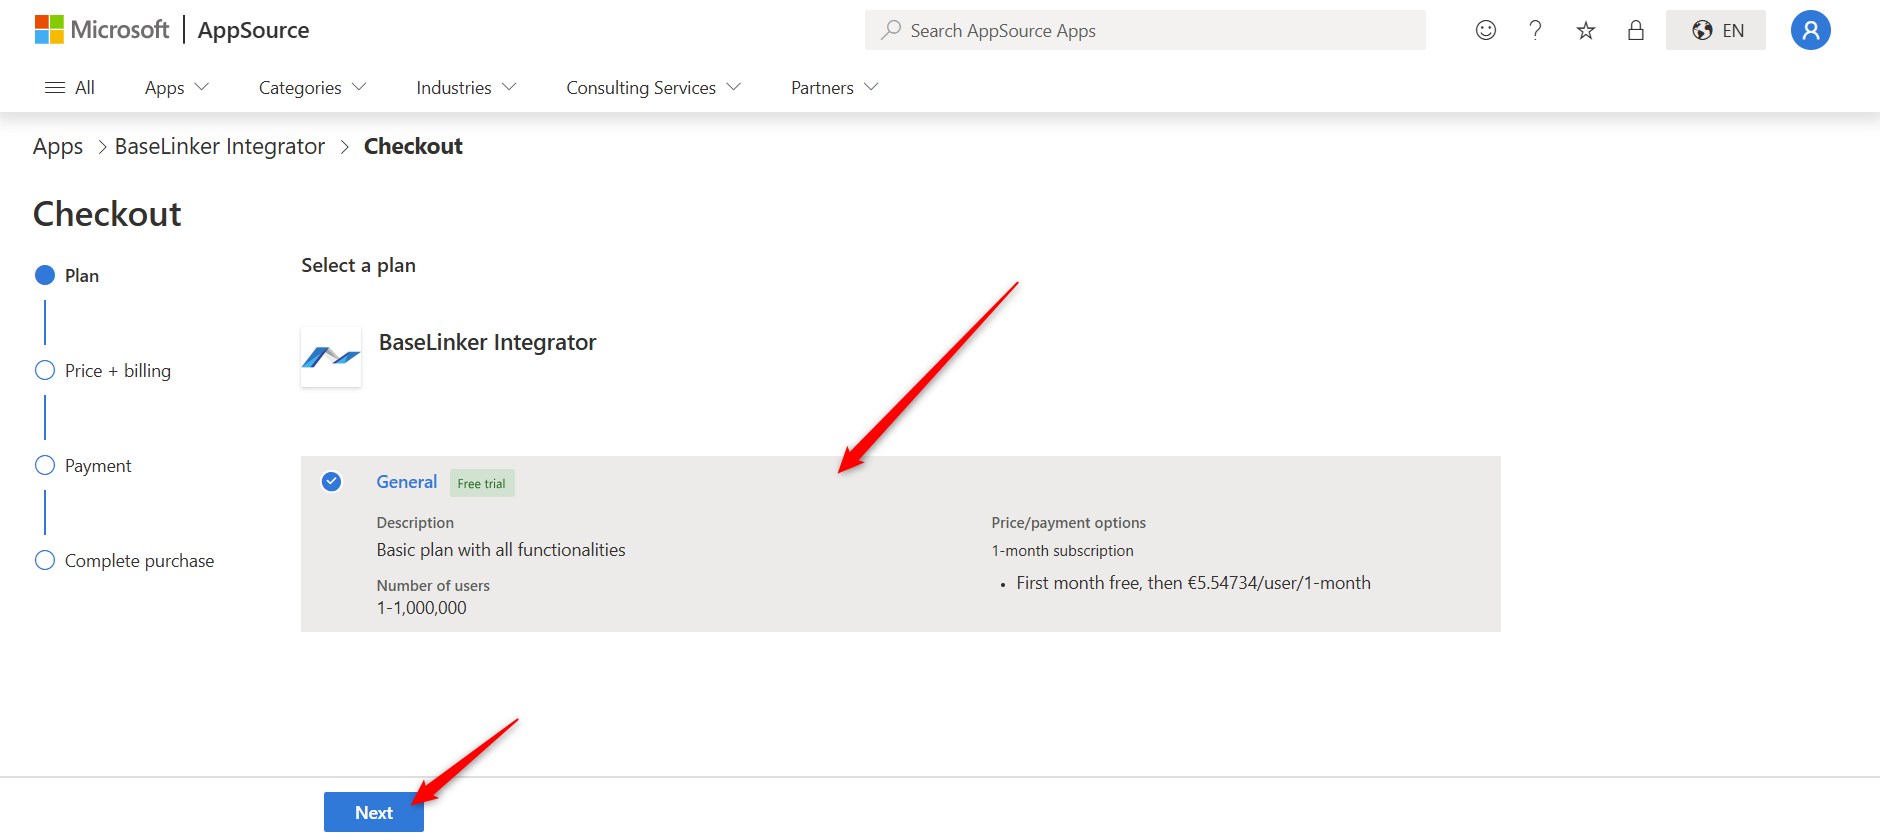Select the Complete purchase step

[x=125, y=560]
